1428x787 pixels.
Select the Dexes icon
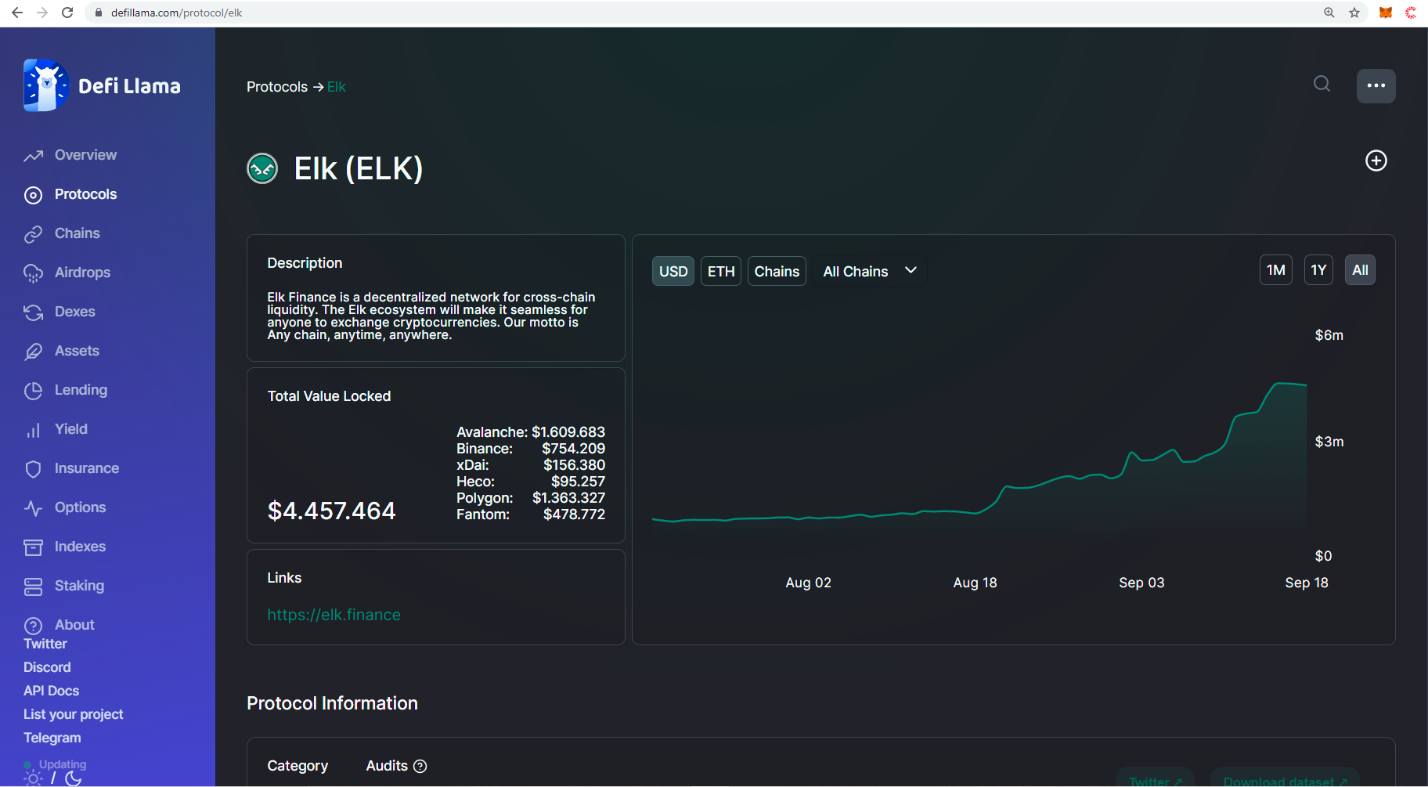pyautogui.click(x=34, y=311)
